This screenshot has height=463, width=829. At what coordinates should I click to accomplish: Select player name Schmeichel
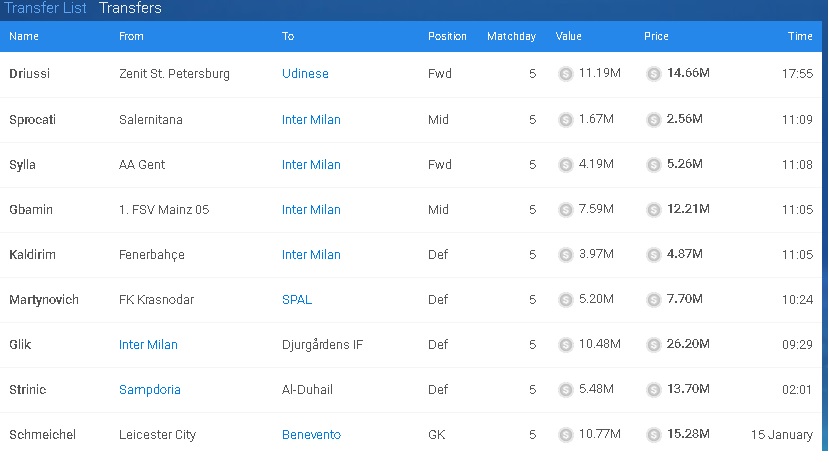tap(42, 434)
